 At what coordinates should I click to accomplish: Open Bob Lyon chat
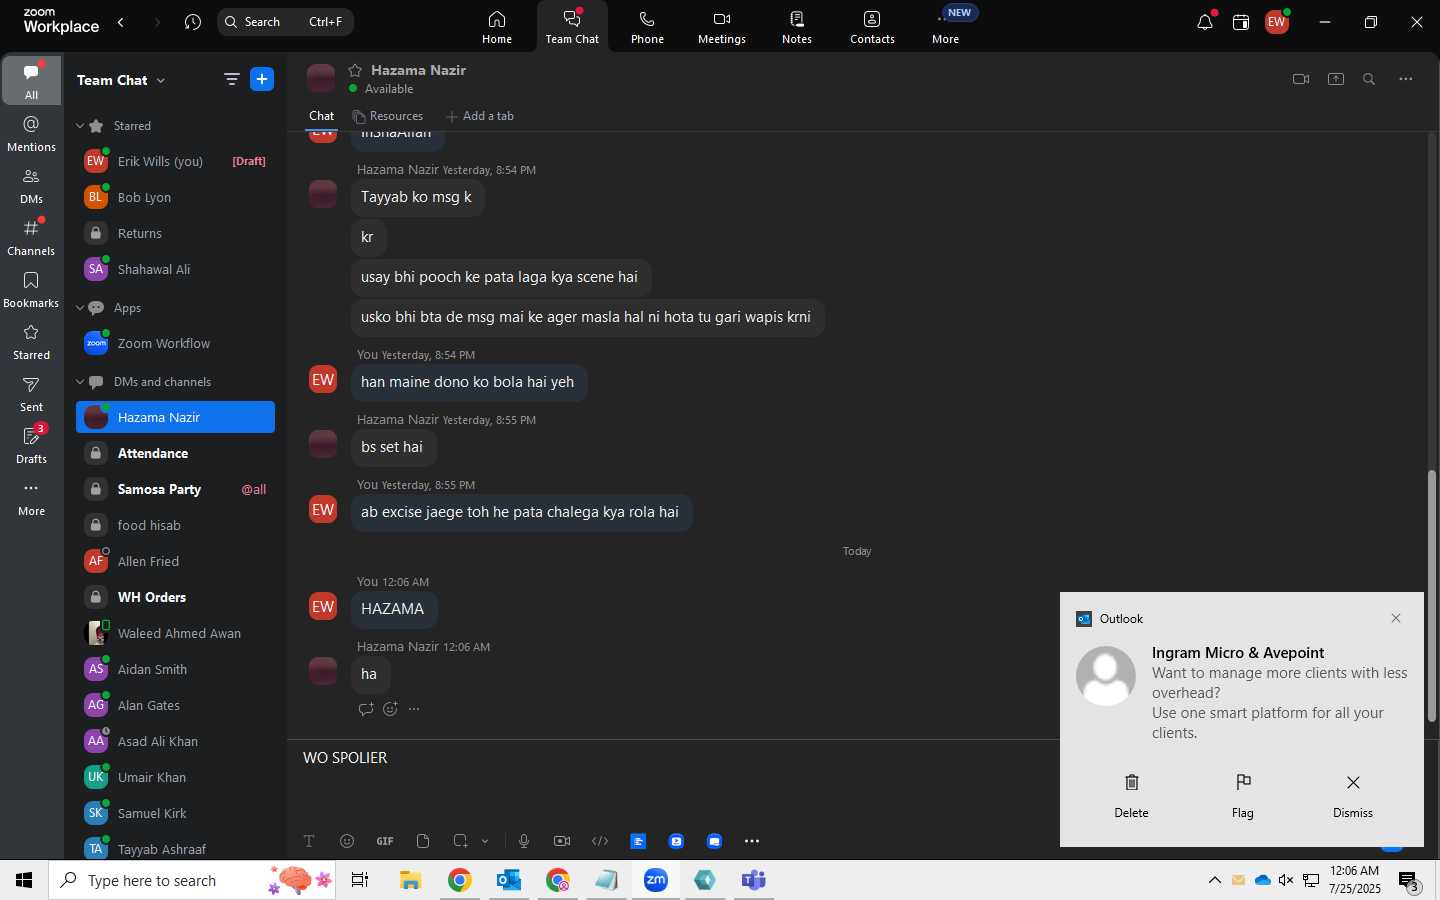coord(175,197)
